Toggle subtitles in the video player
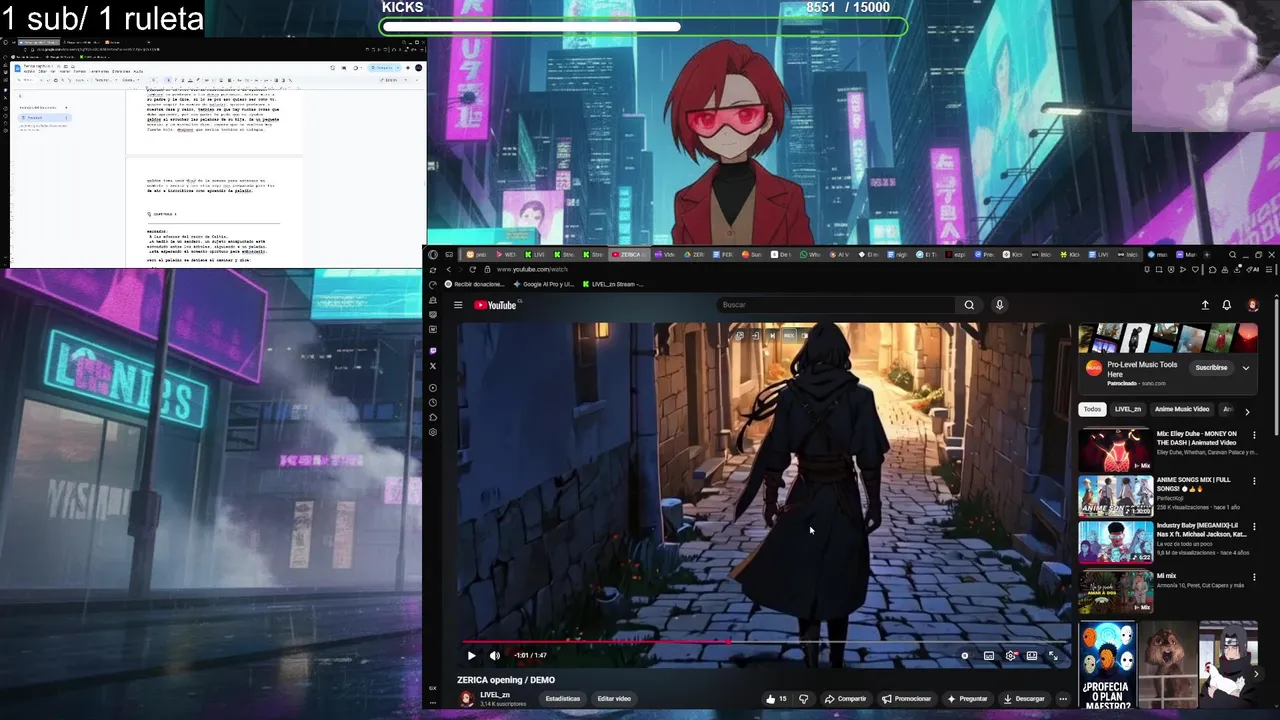The height and width of the screenshot is (720, 1280). click(989, 656)
